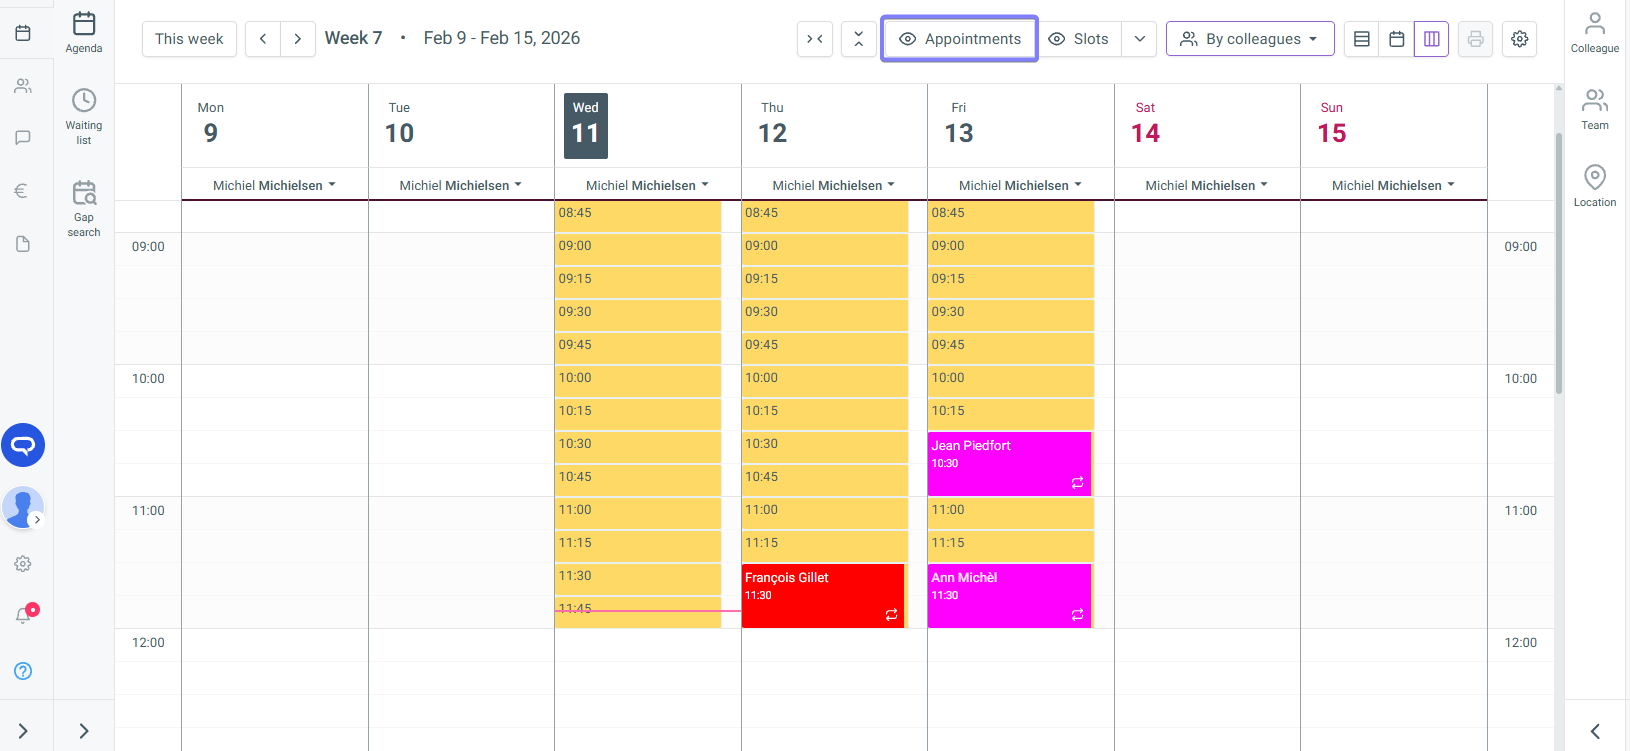1630x751 pixels.
Task: Open the Waiting list panel
Action: coord(84,116)
